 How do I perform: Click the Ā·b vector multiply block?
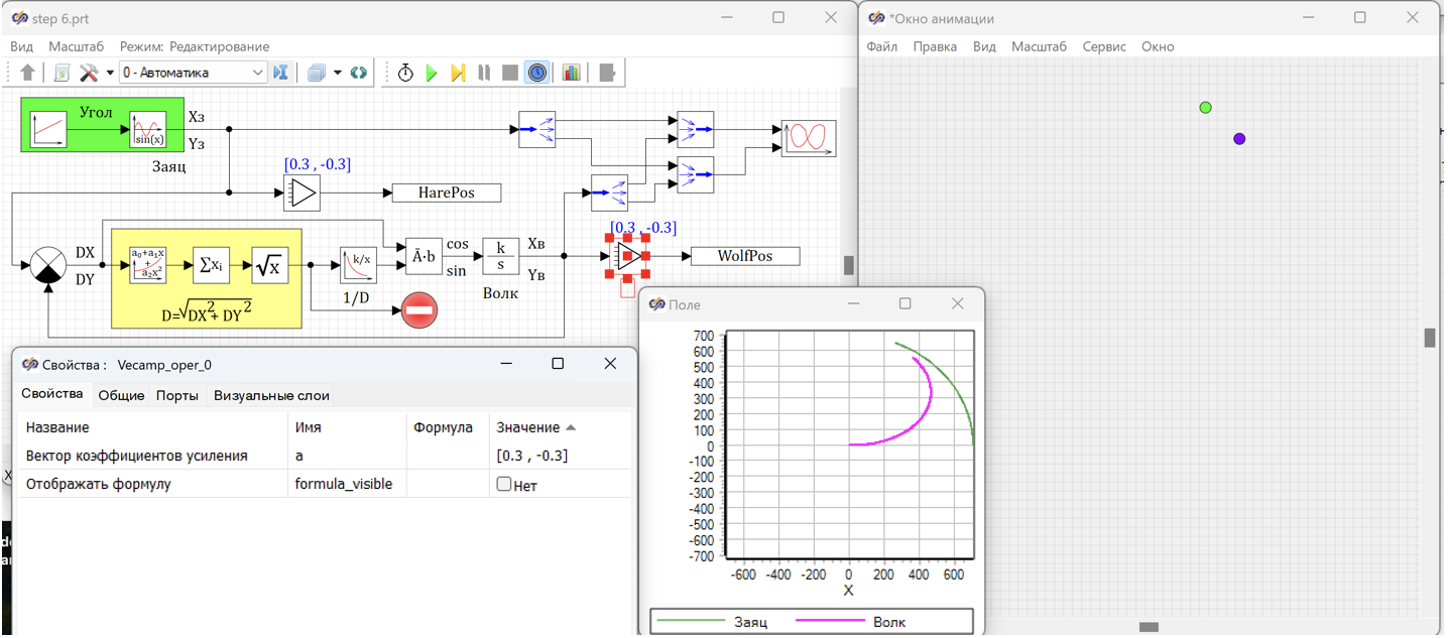[x=423, y=257]
